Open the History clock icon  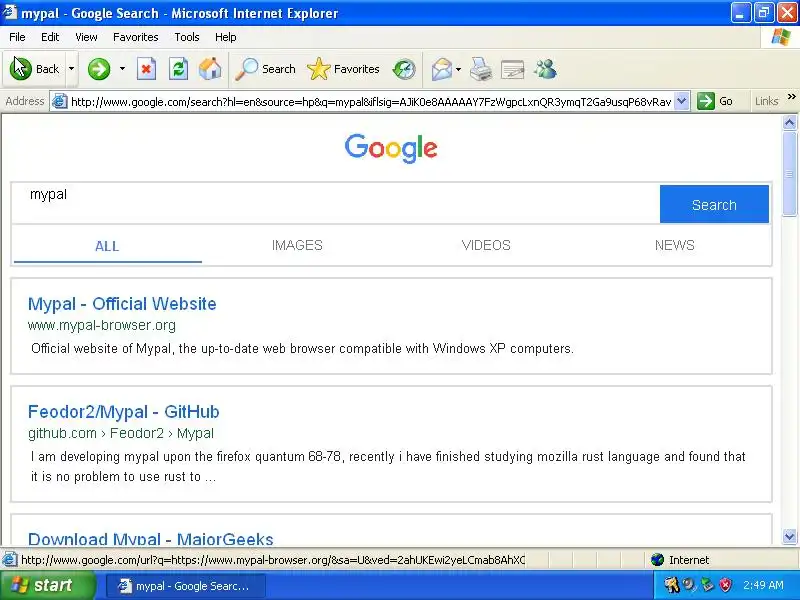pos(404,69)
